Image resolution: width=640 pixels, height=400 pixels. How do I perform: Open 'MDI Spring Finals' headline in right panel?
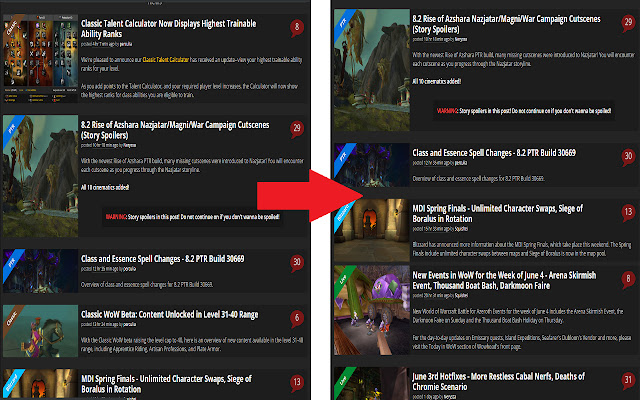point(498,213)
